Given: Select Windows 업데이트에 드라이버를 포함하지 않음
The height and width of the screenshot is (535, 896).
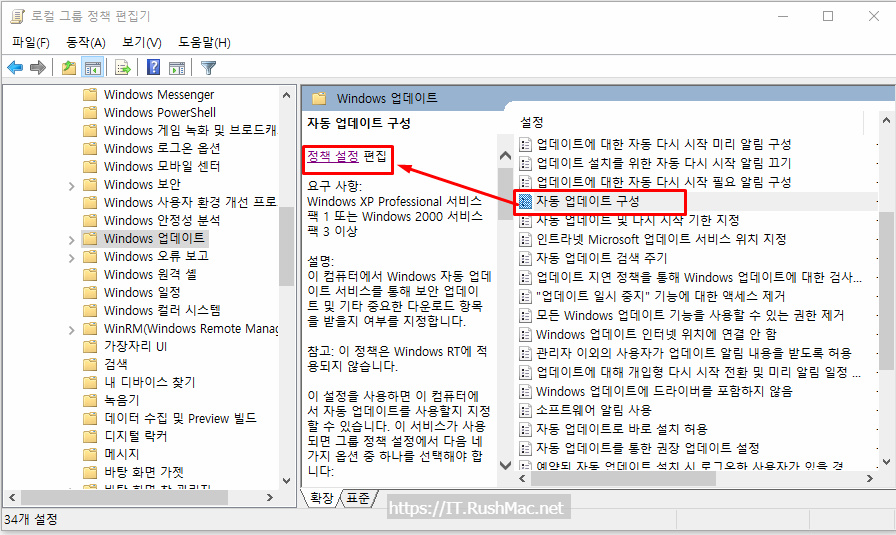Looking at the screenshot, I should click(664, 392).
